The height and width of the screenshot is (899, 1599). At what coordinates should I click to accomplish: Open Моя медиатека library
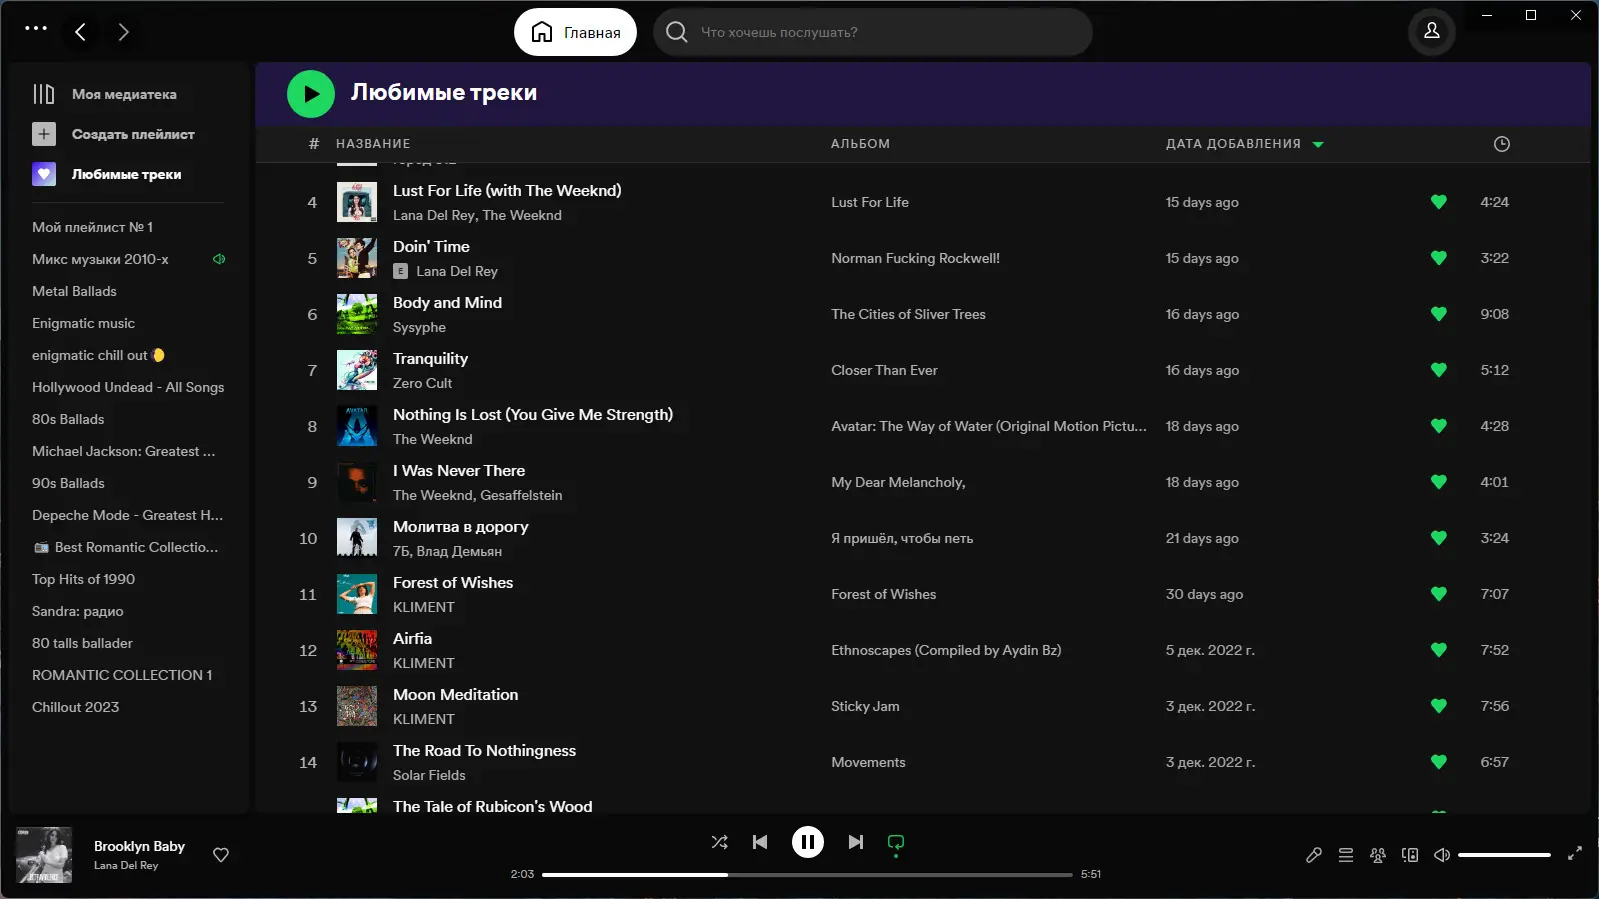click(x=105, y=94)
